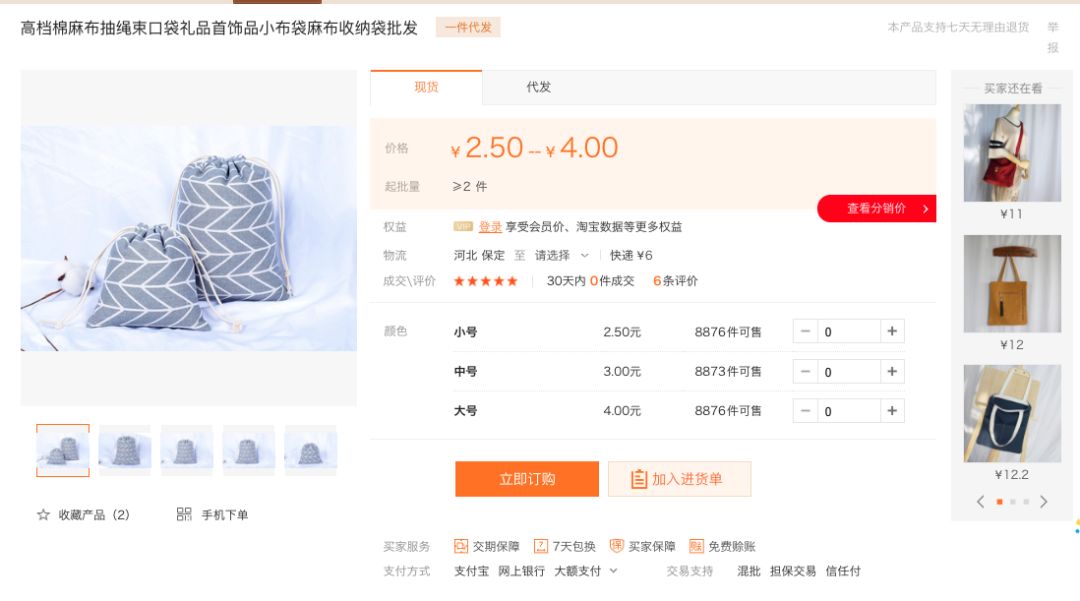Decrease quantity for 中号 size
Screen dimensions: 1080x601
pos(805,372)
